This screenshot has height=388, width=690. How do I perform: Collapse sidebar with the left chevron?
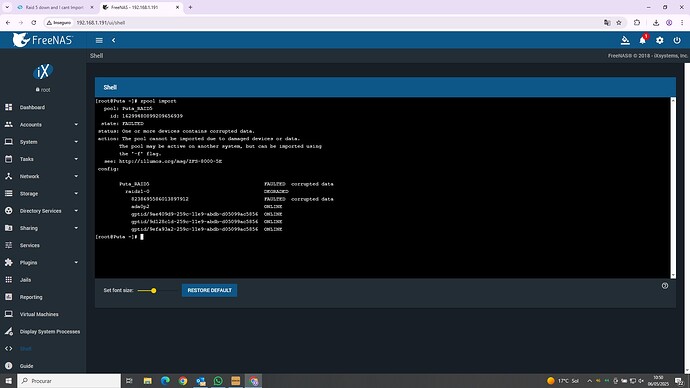(114, 40)
